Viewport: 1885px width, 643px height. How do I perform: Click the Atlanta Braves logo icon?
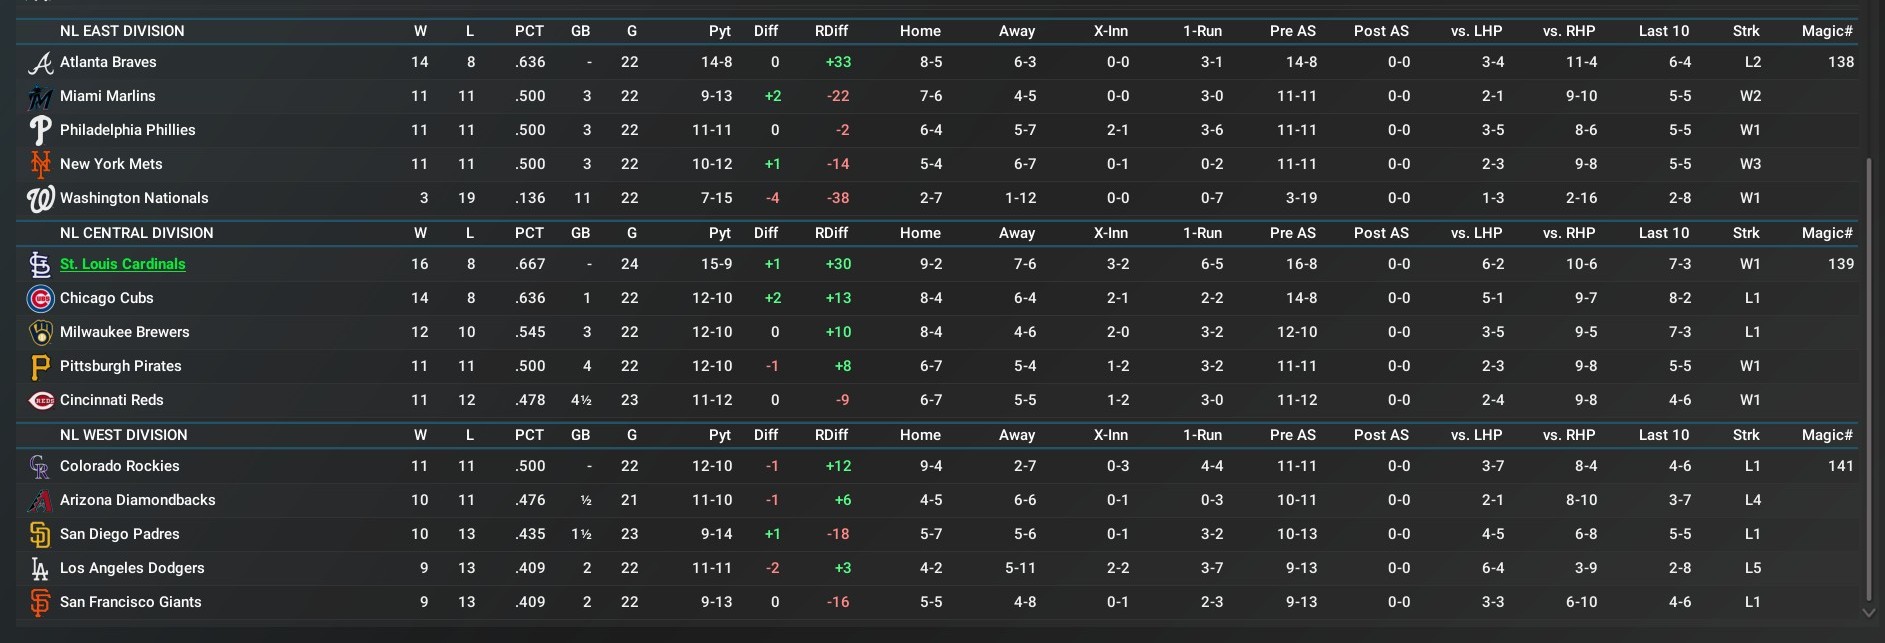pyautogui.click(x=40, y=63)
